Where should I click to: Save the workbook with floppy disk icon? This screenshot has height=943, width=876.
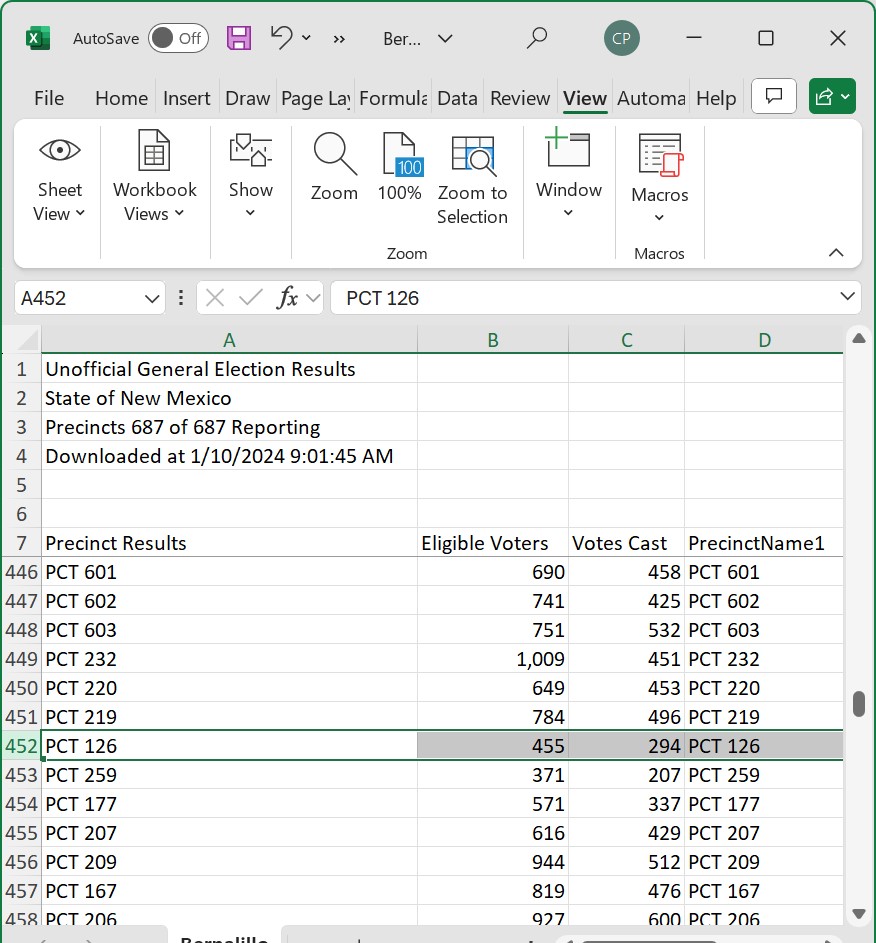pyautogui.click(x=239, y=38)
